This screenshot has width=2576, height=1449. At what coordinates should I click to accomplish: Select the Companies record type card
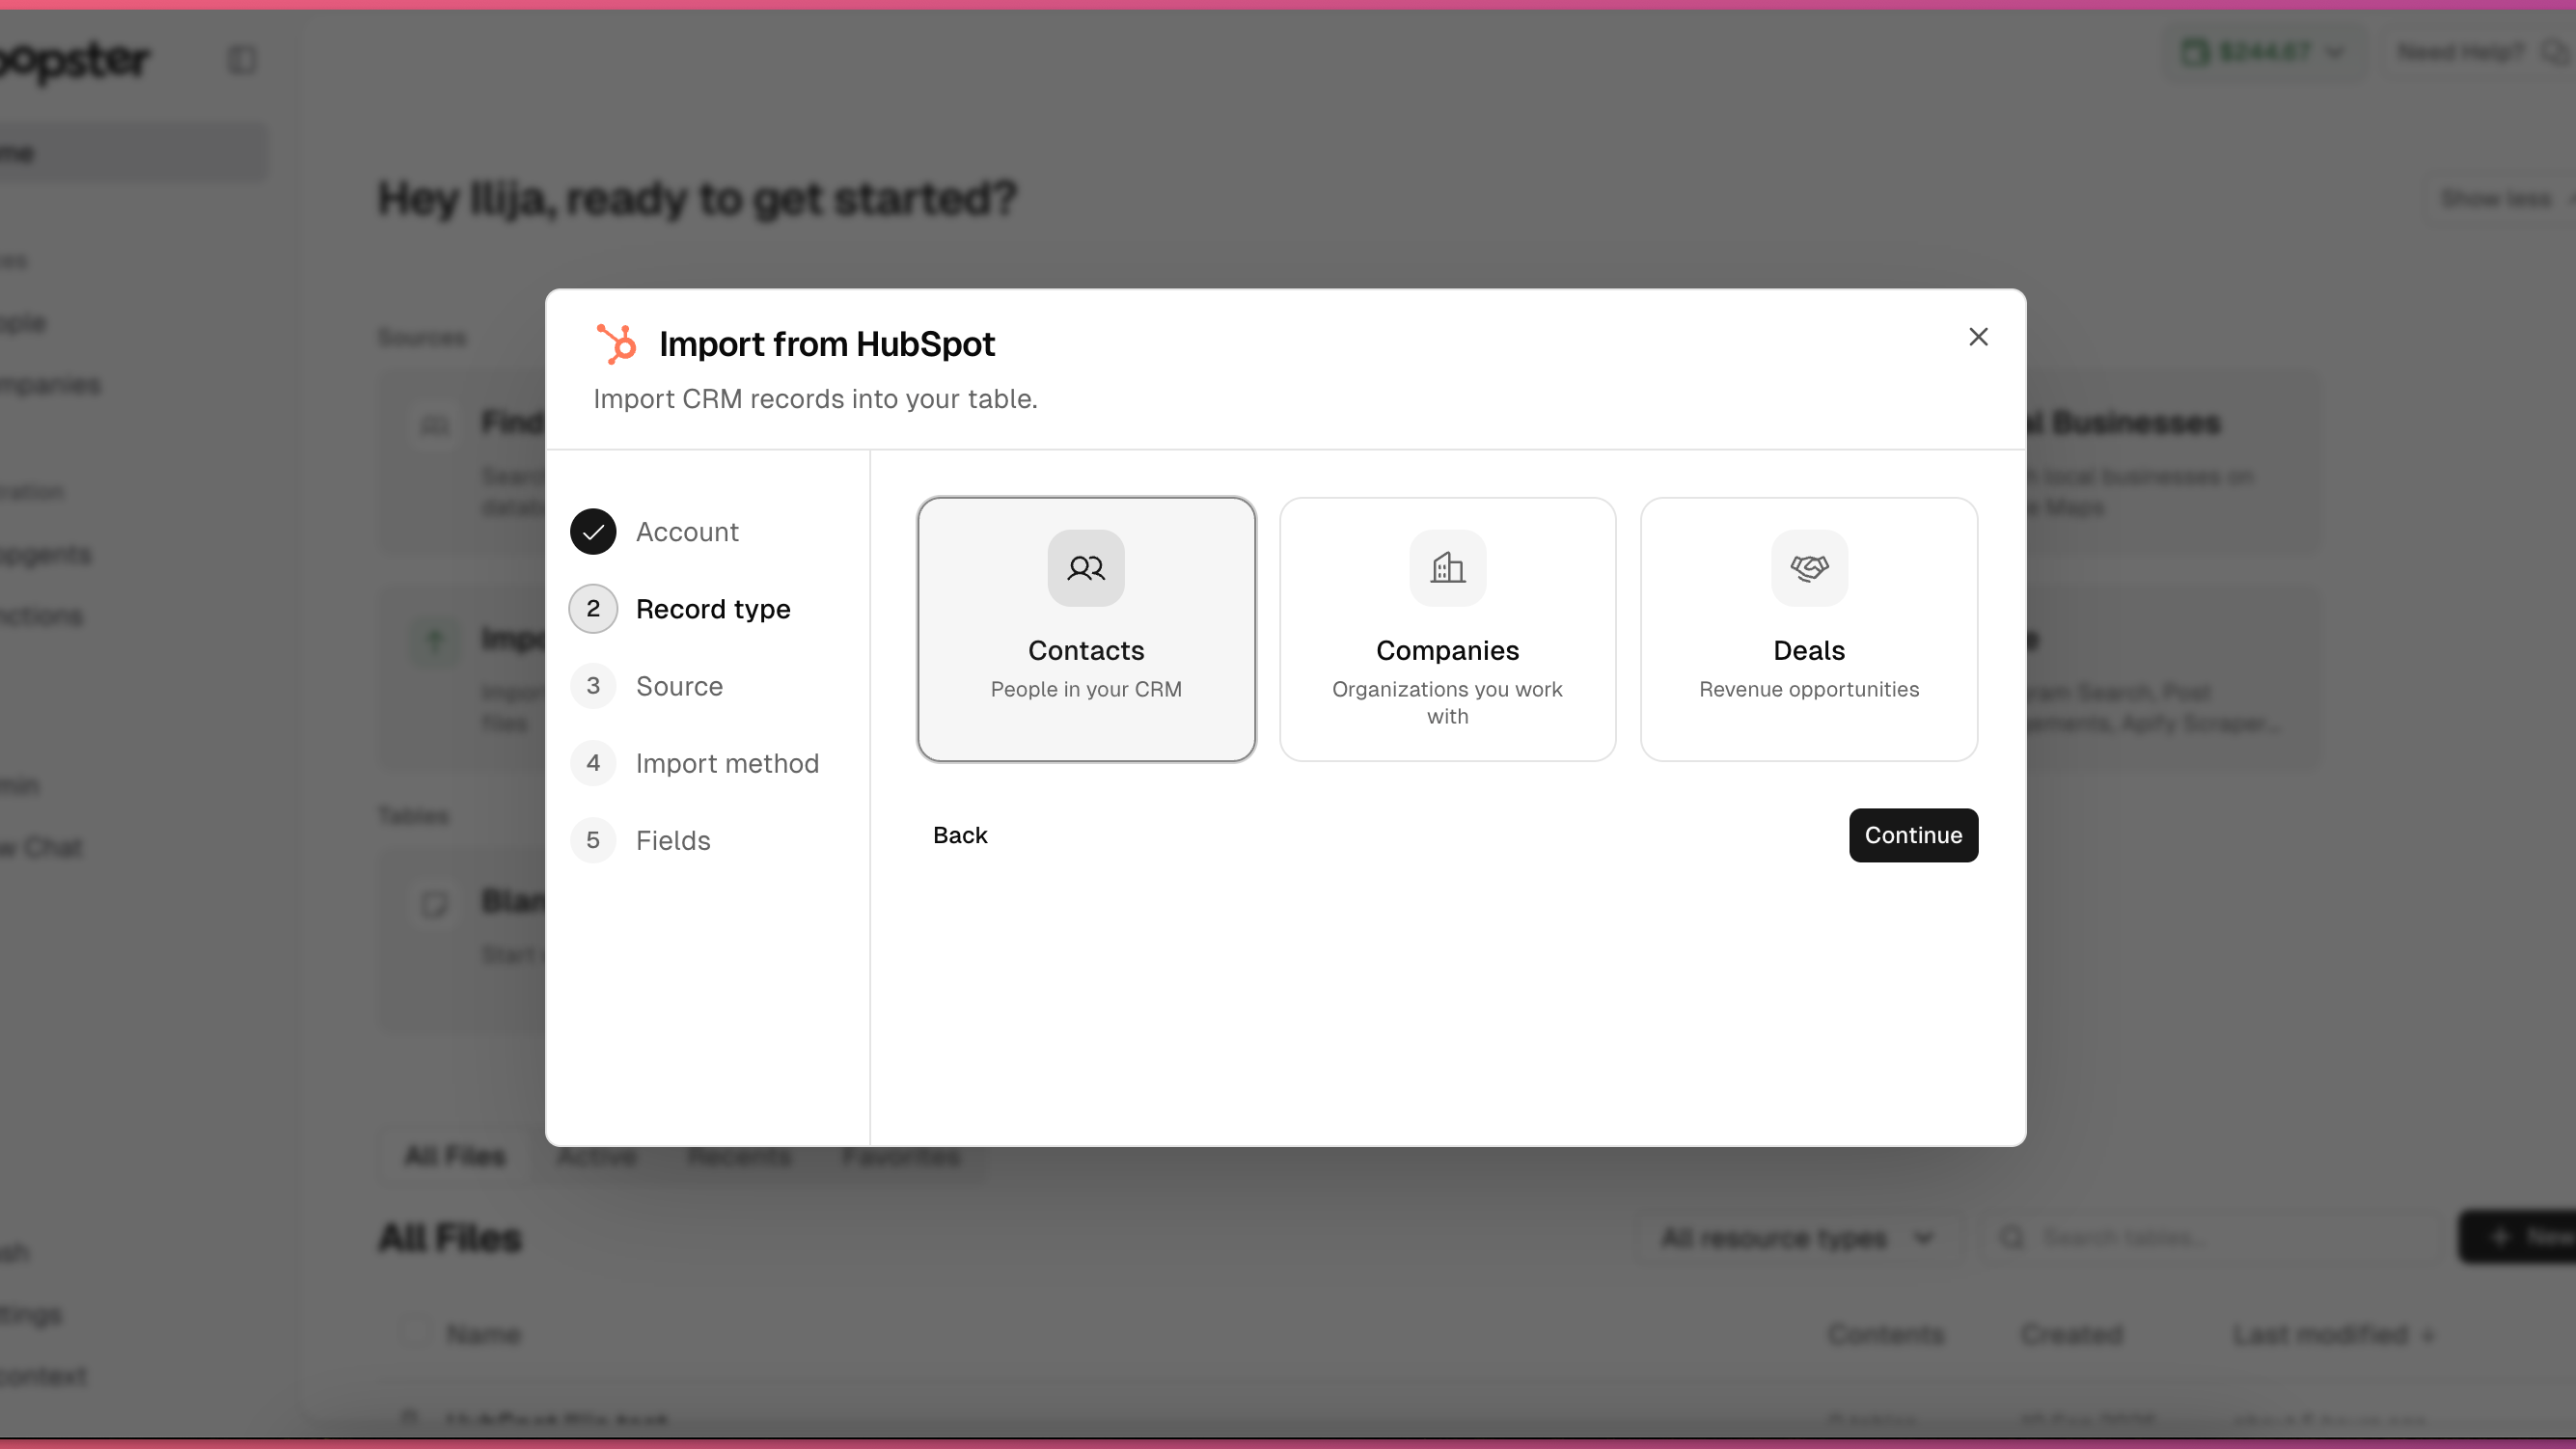(1447, 629)
